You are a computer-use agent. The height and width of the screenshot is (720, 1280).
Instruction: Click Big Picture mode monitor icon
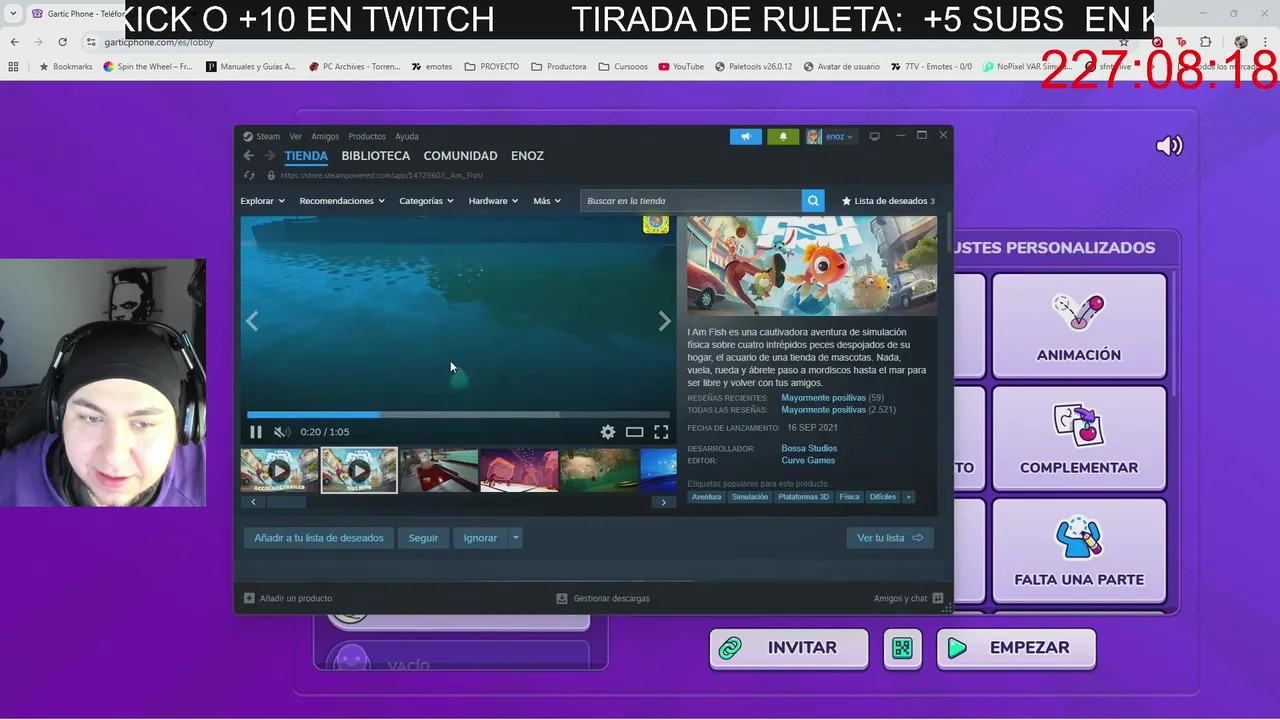click(x=874, y=136)
